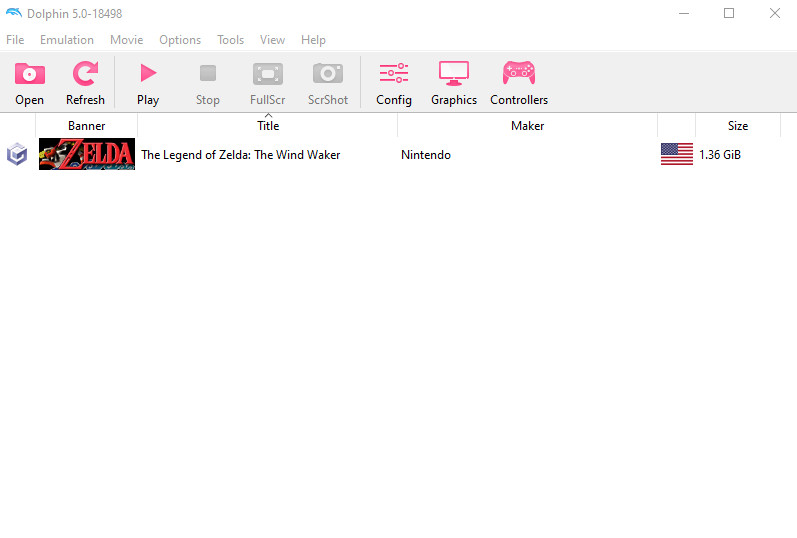Sort games by the Size column header
This screenshot has width=797, height=538.
pos(737,126)
